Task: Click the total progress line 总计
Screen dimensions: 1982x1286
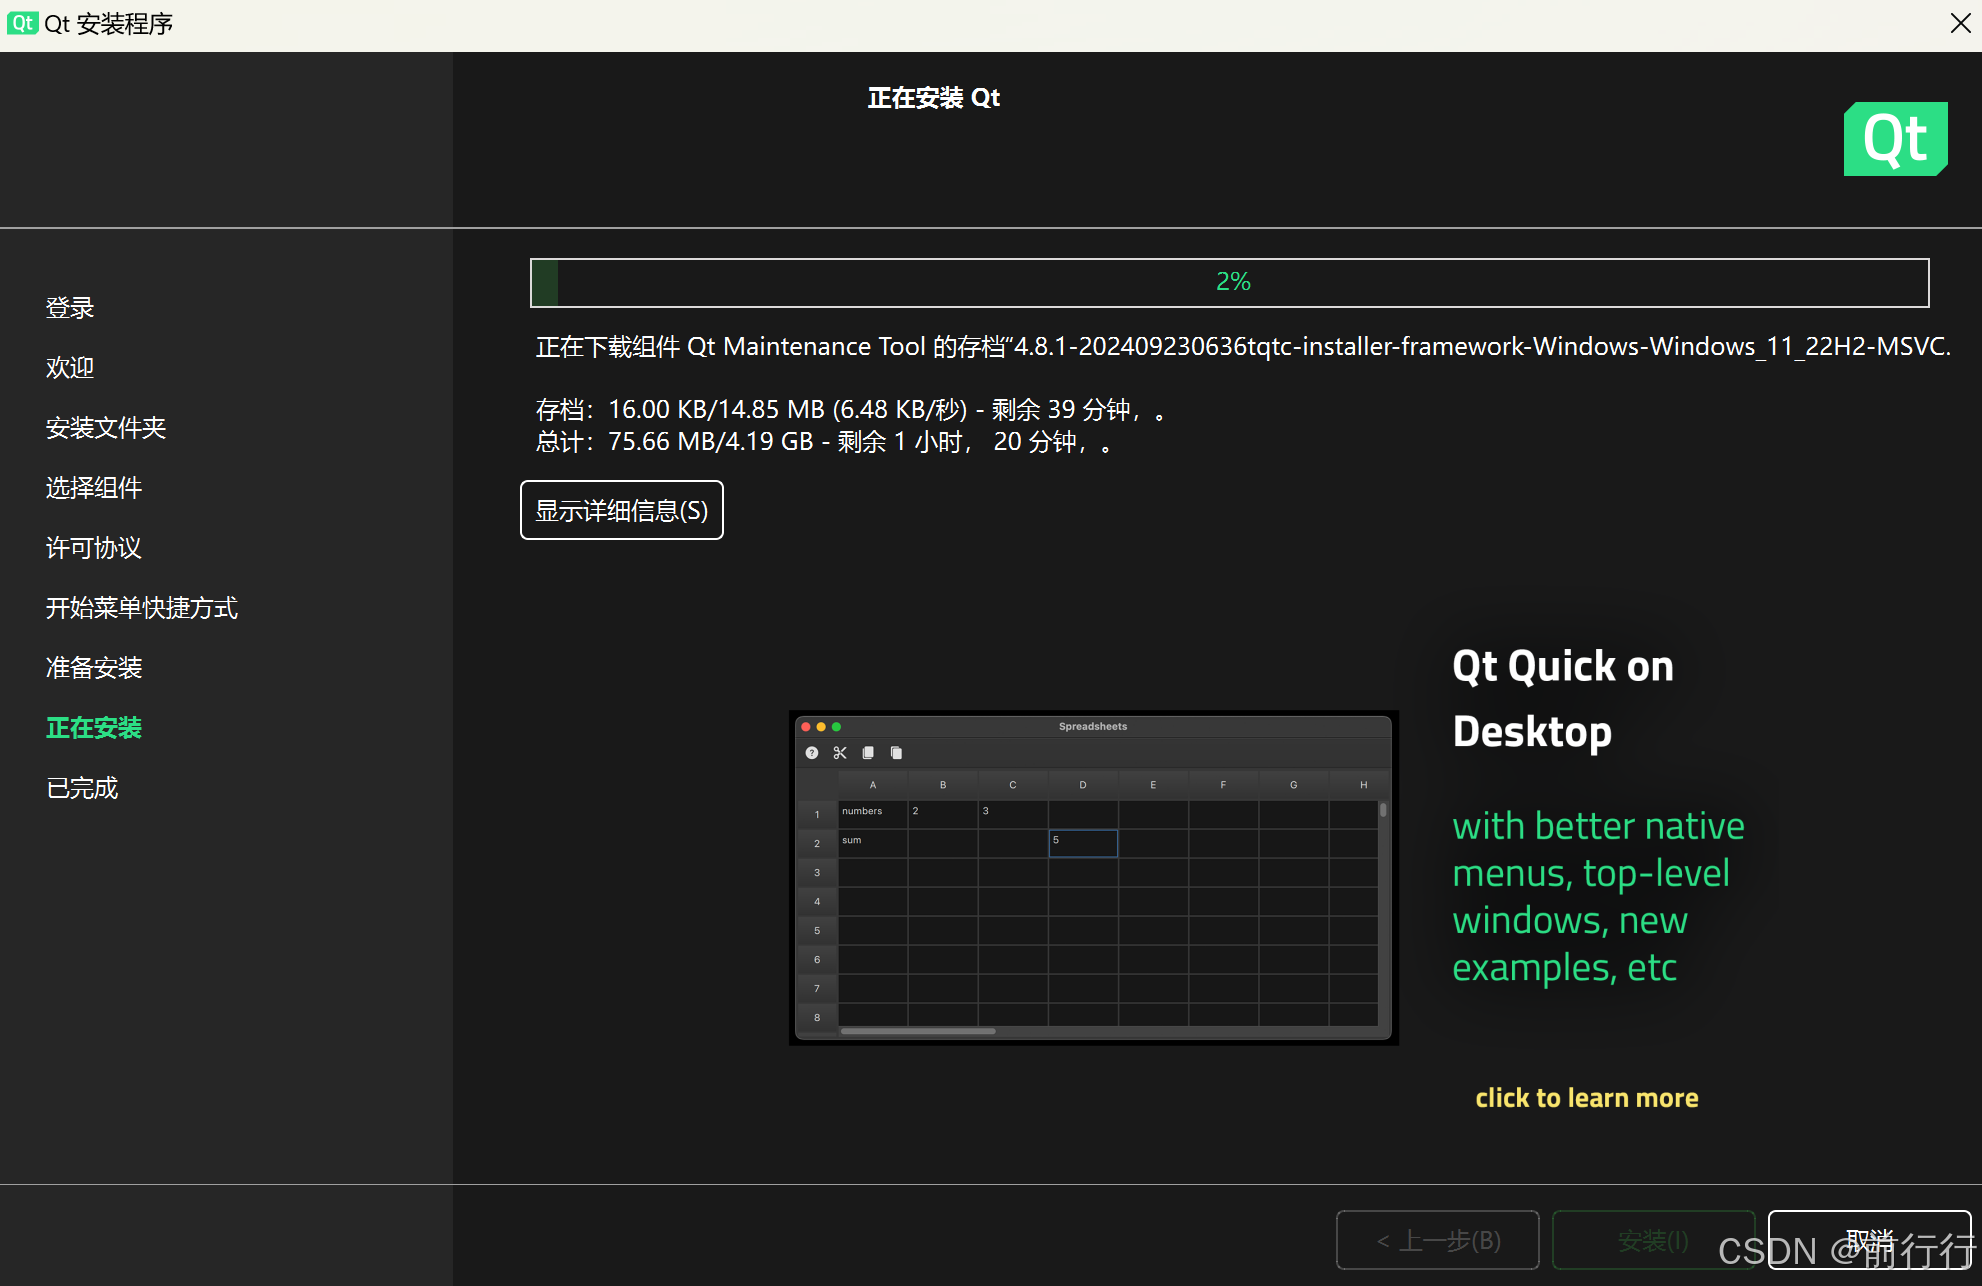Action: [x=824, y=442]
